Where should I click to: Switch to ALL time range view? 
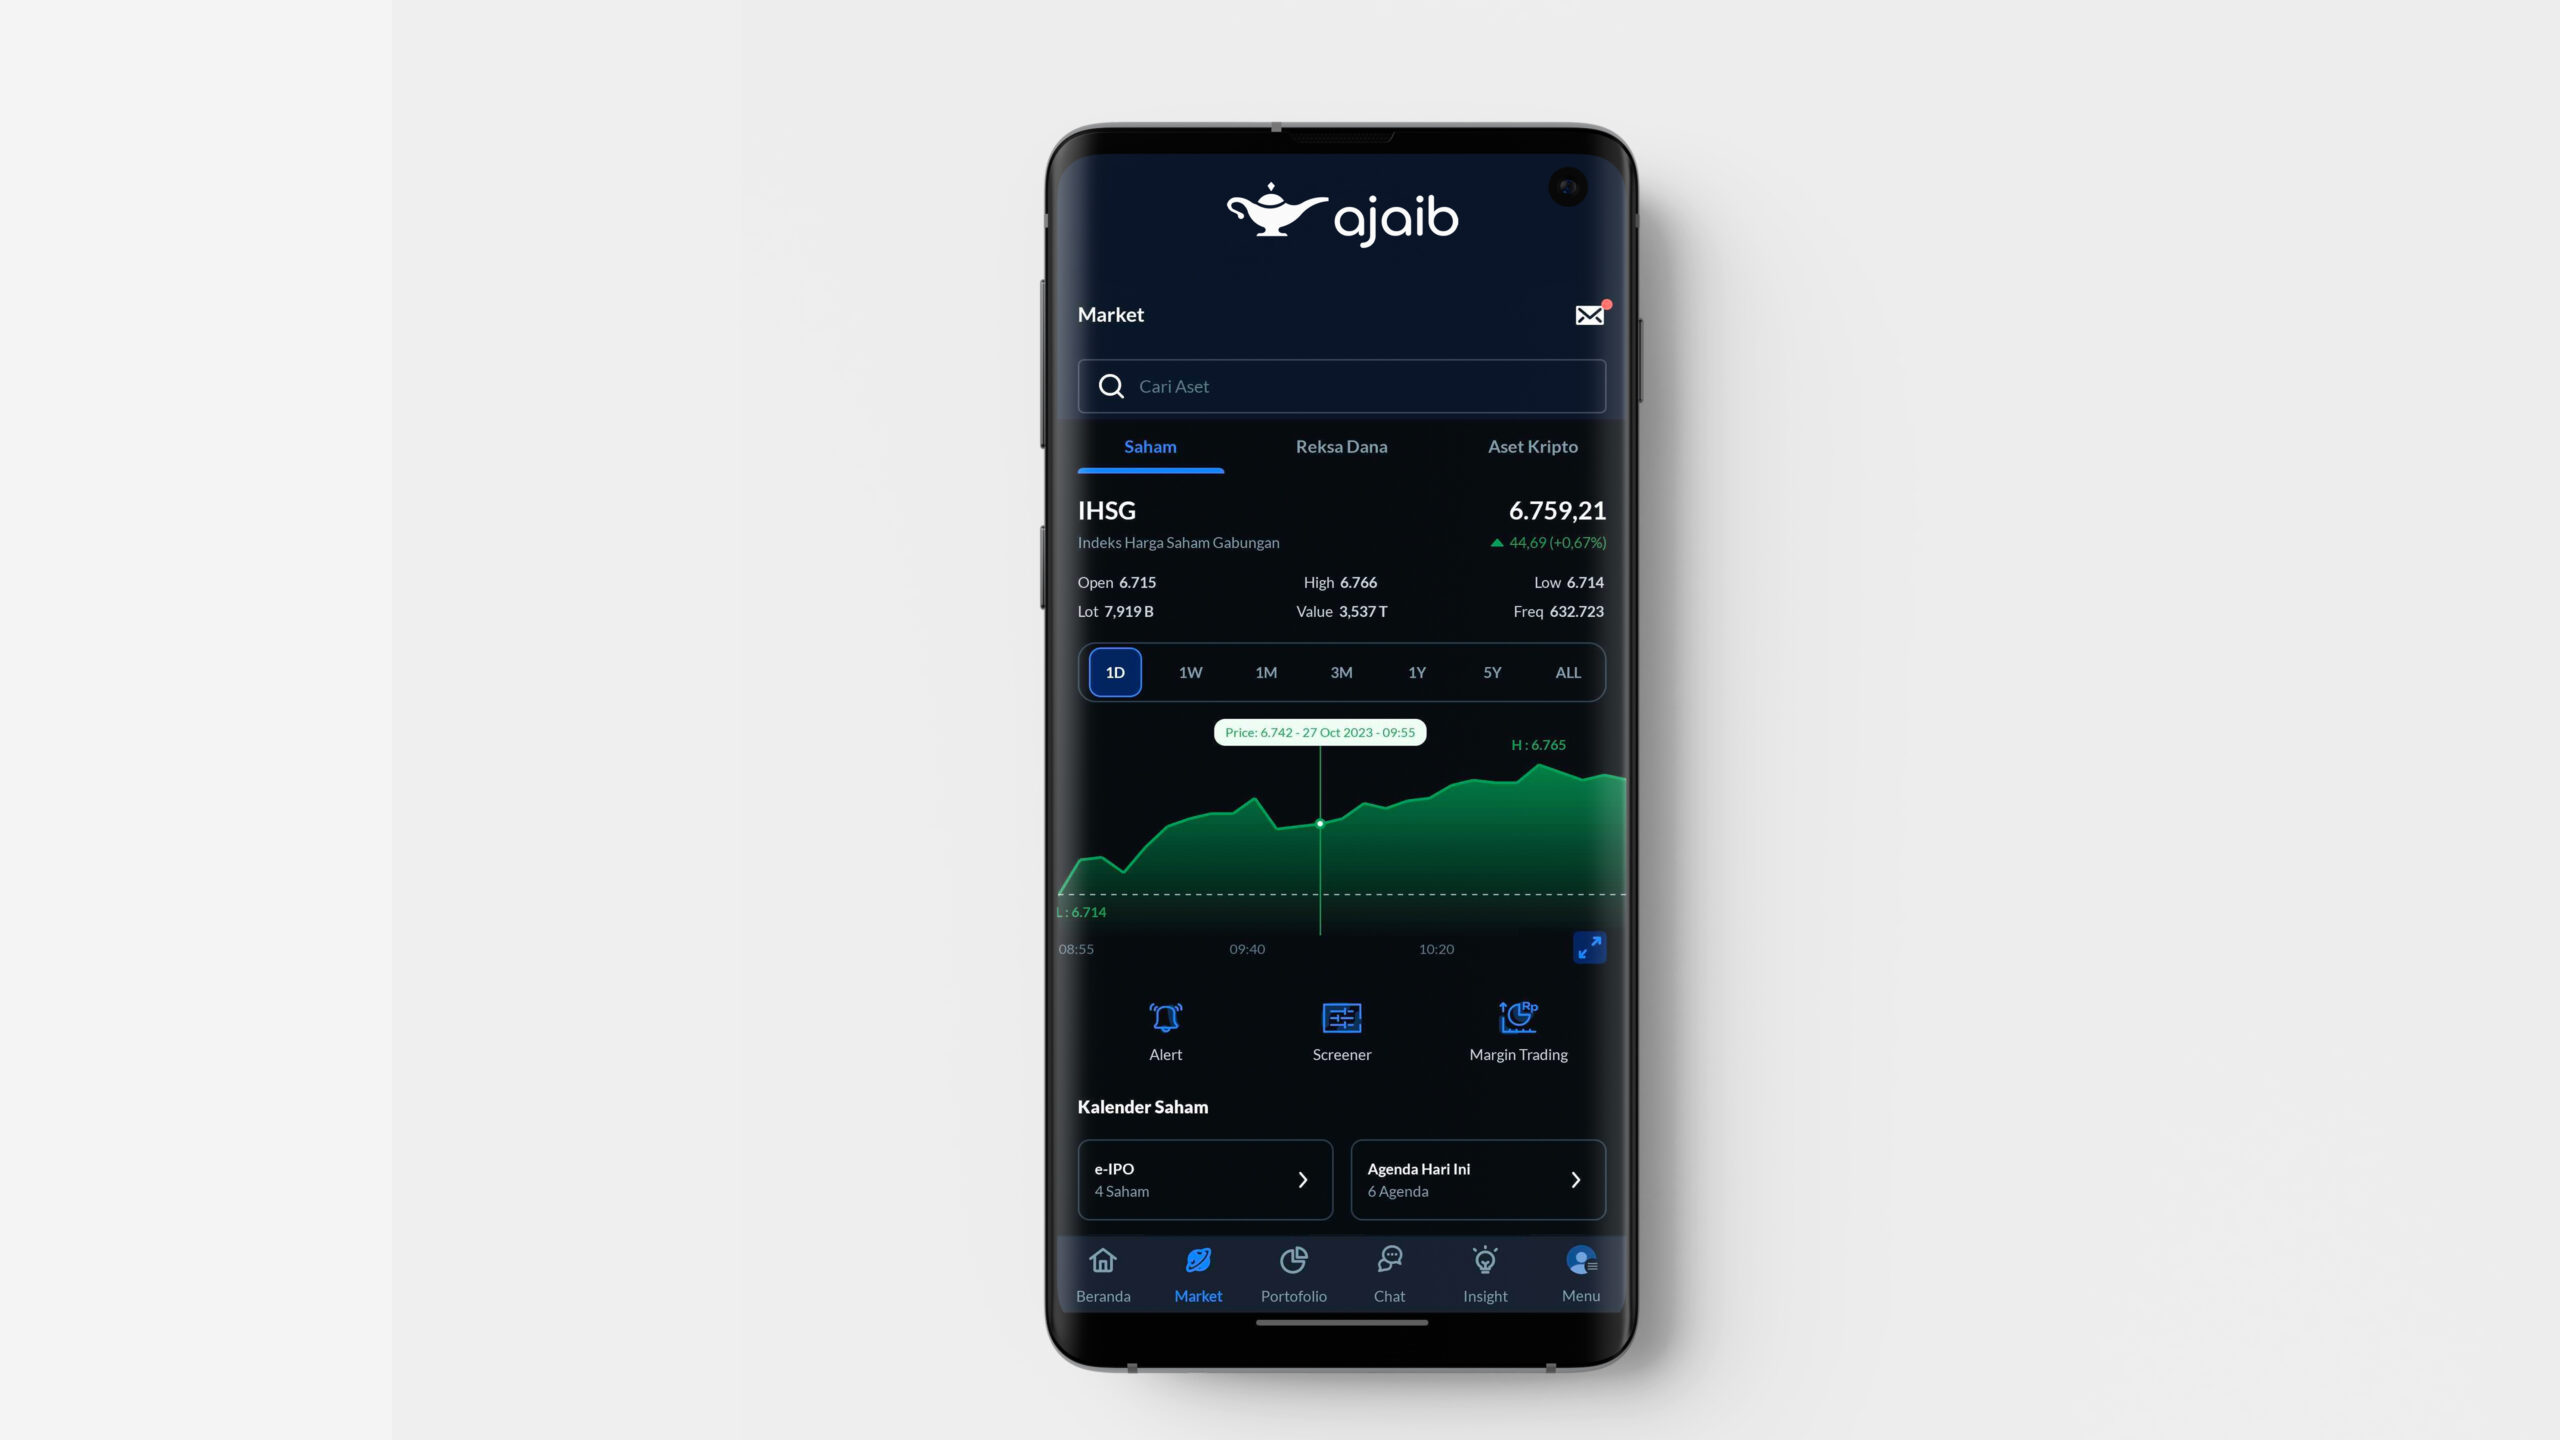pos(1567,670)
